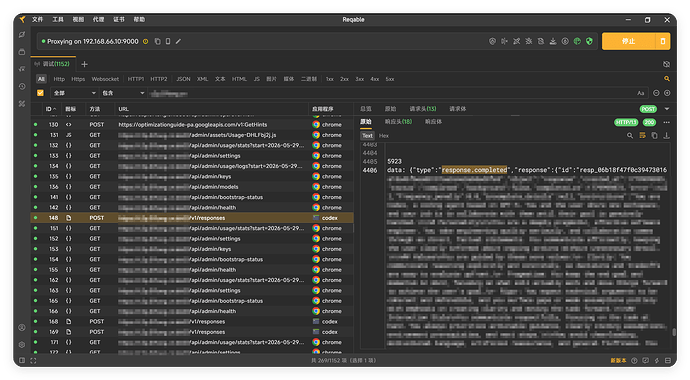
Task: Open the 代理 menu
Action: (x=99, y=19)
